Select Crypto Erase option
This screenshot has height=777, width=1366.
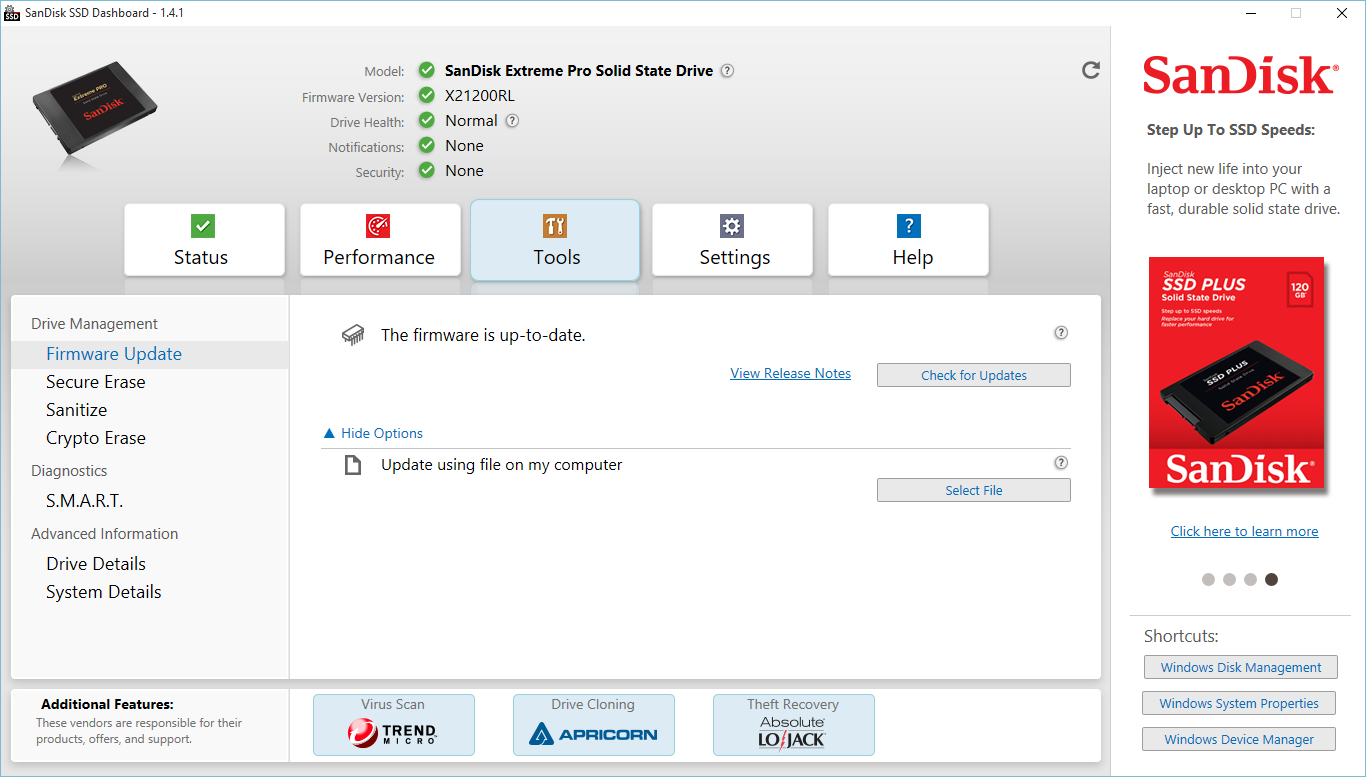click(95, 438)
